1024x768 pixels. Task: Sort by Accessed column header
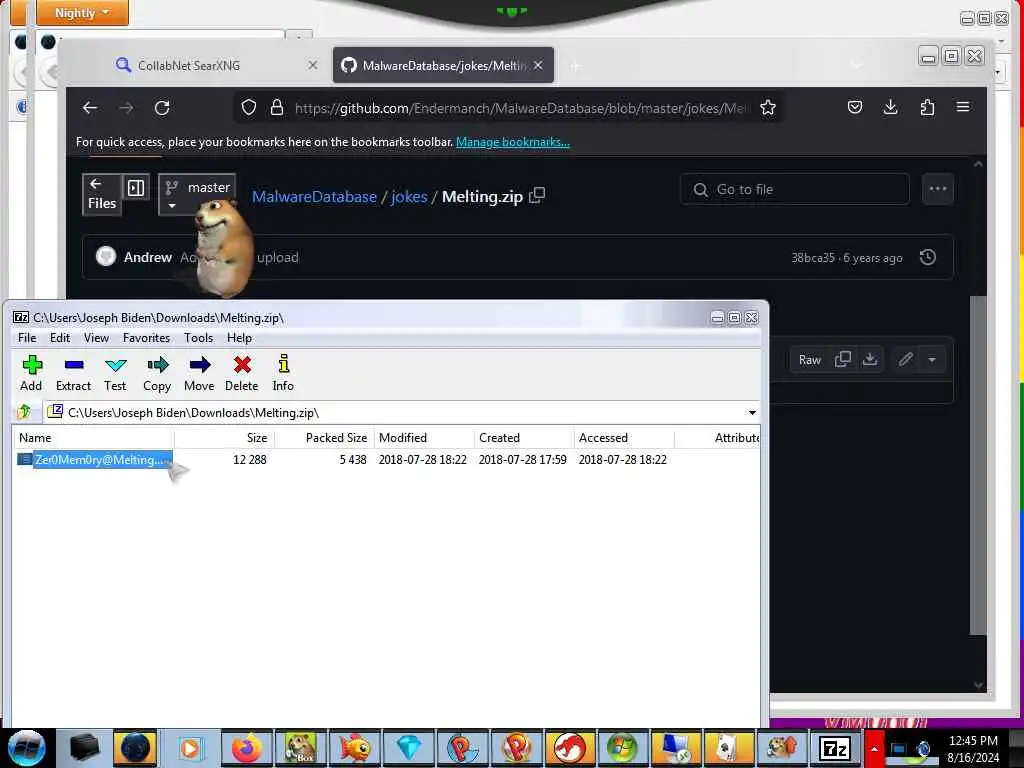tap(624, 438)
